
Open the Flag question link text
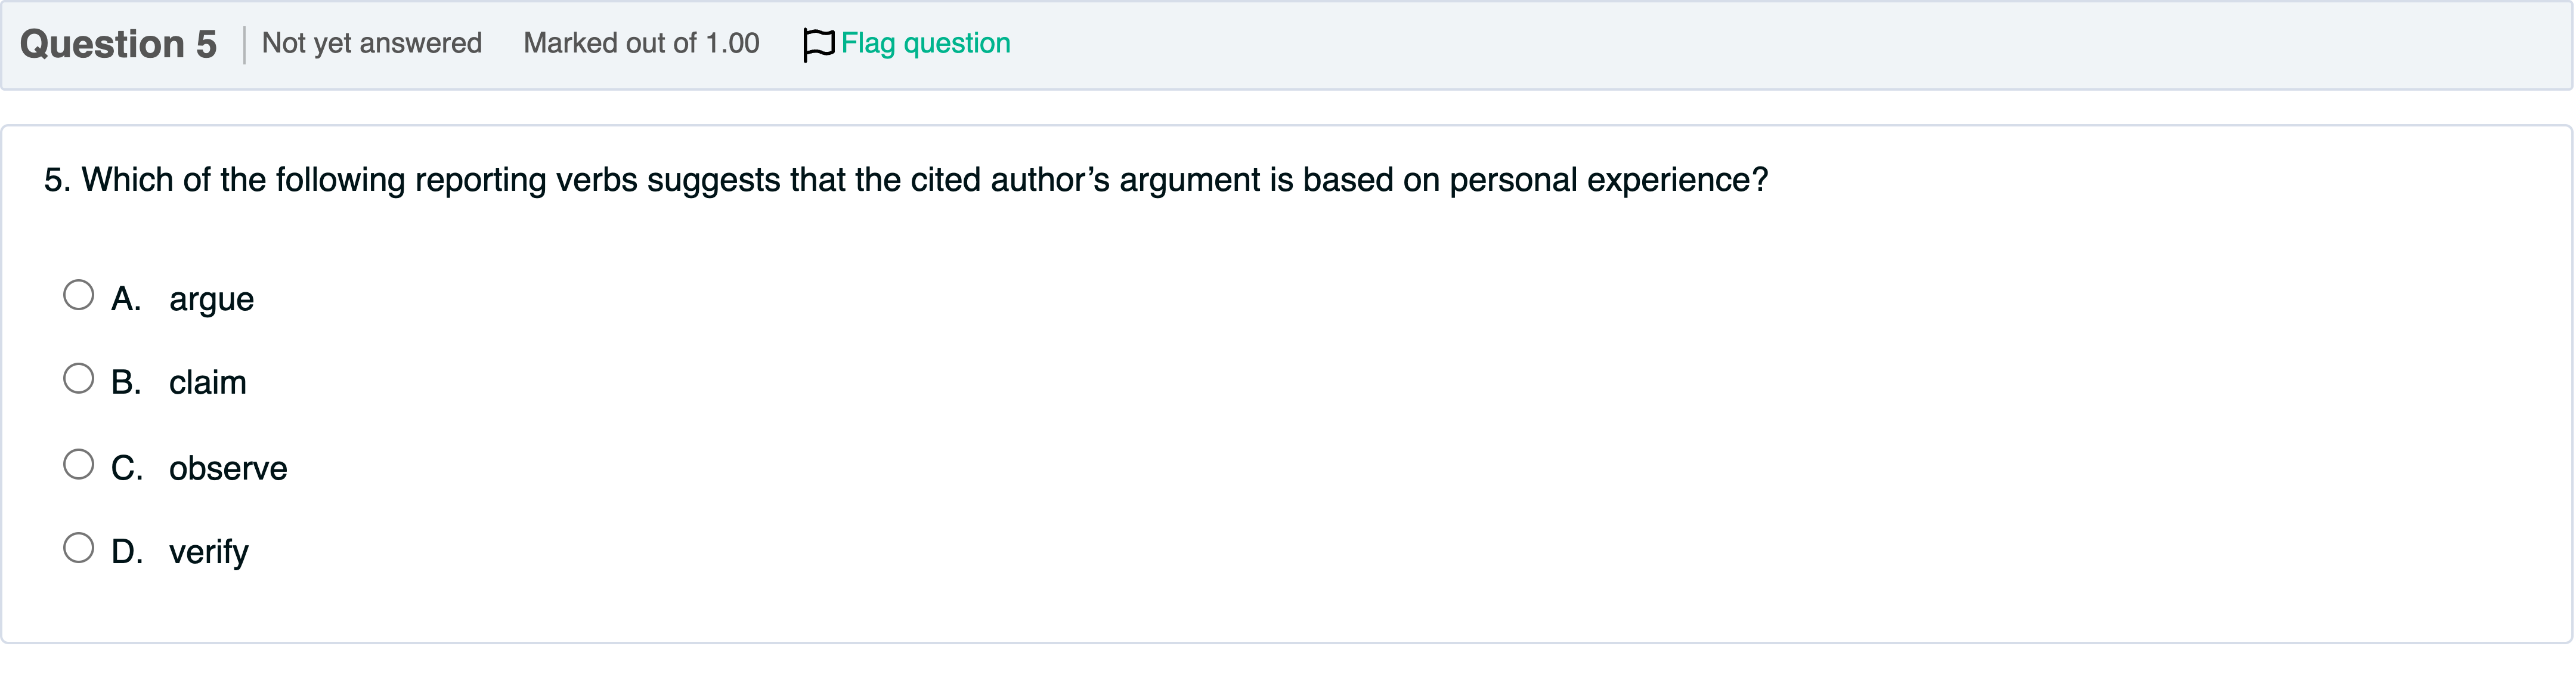click(x=925, y=43)
